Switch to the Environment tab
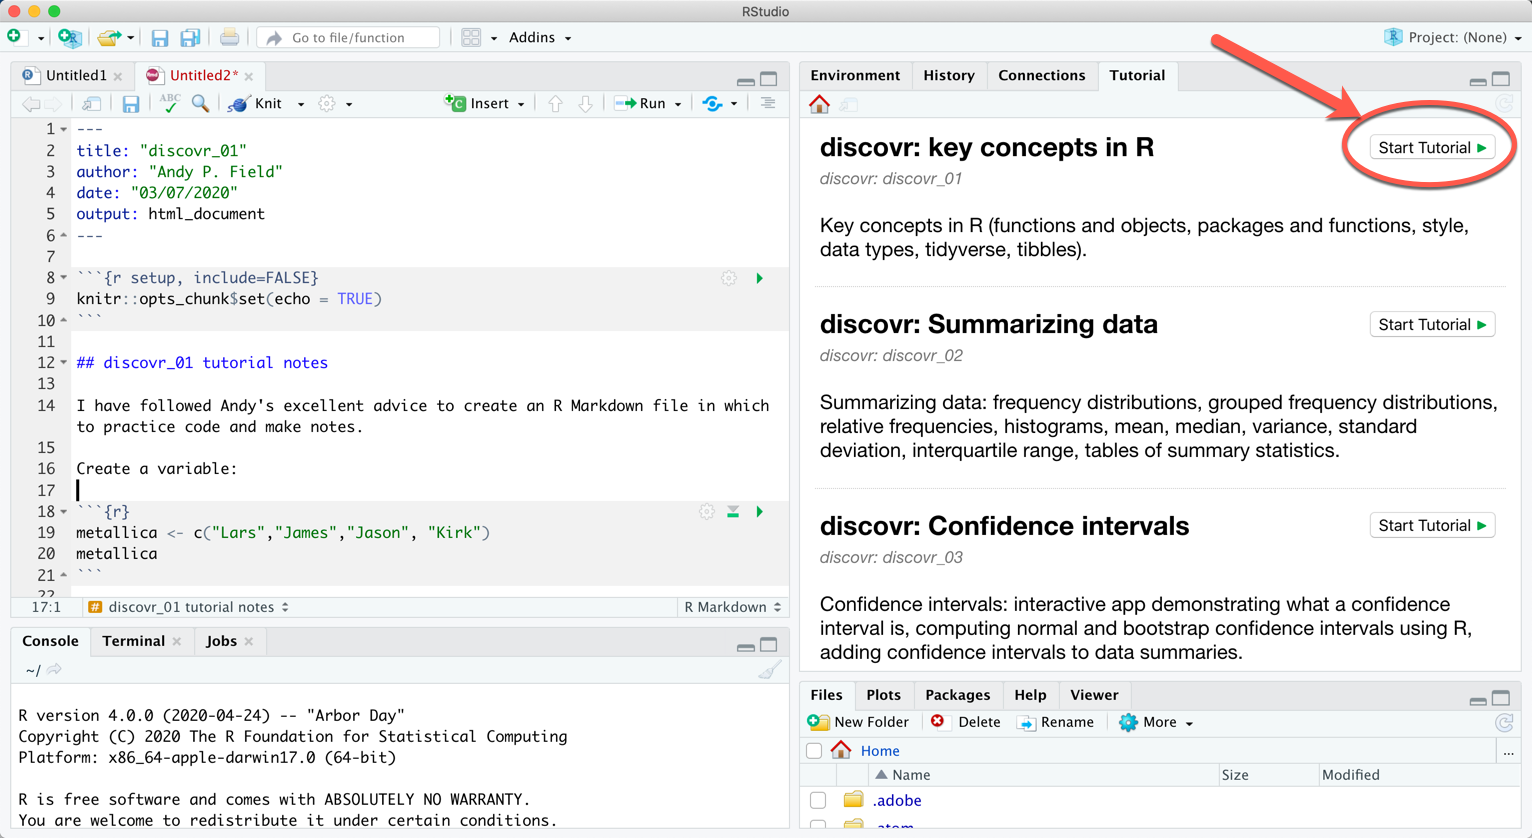 point(854,76)
